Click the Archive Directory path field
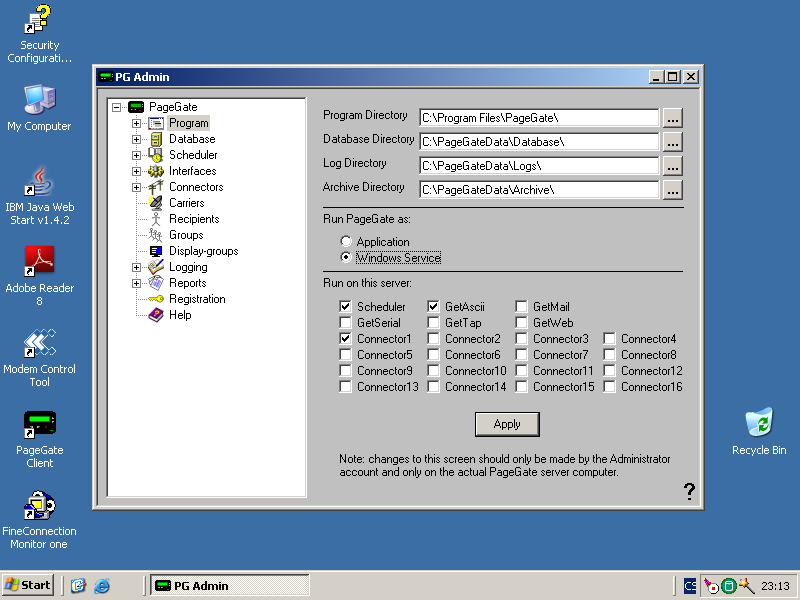Screen dimensions: 800x600 (x=539, y=190)
